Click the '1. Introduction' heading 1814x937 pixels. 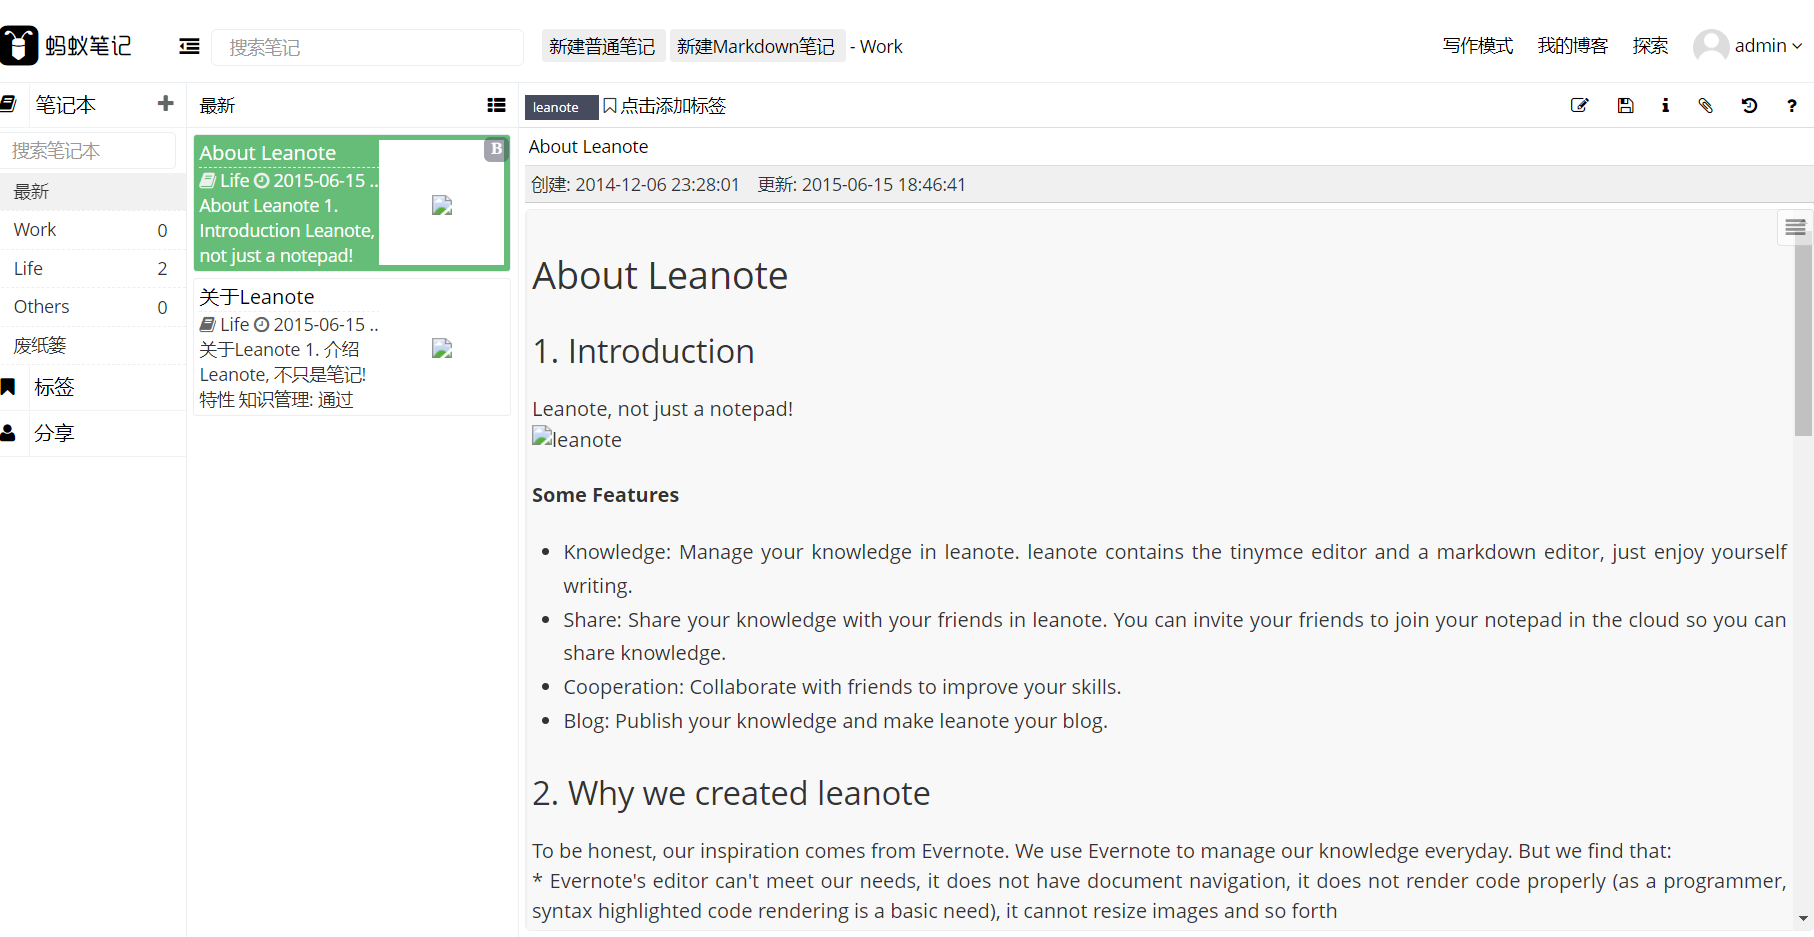tap(643, 351)
